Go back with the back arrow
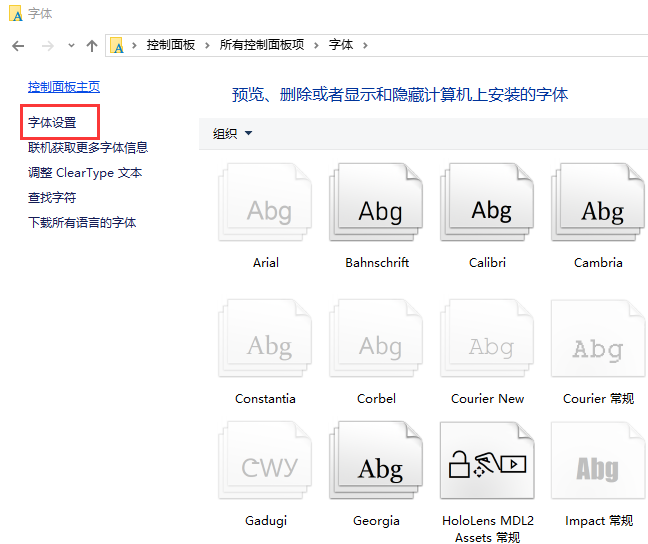The height and width of the screenshot is (544, 648). 18,45
